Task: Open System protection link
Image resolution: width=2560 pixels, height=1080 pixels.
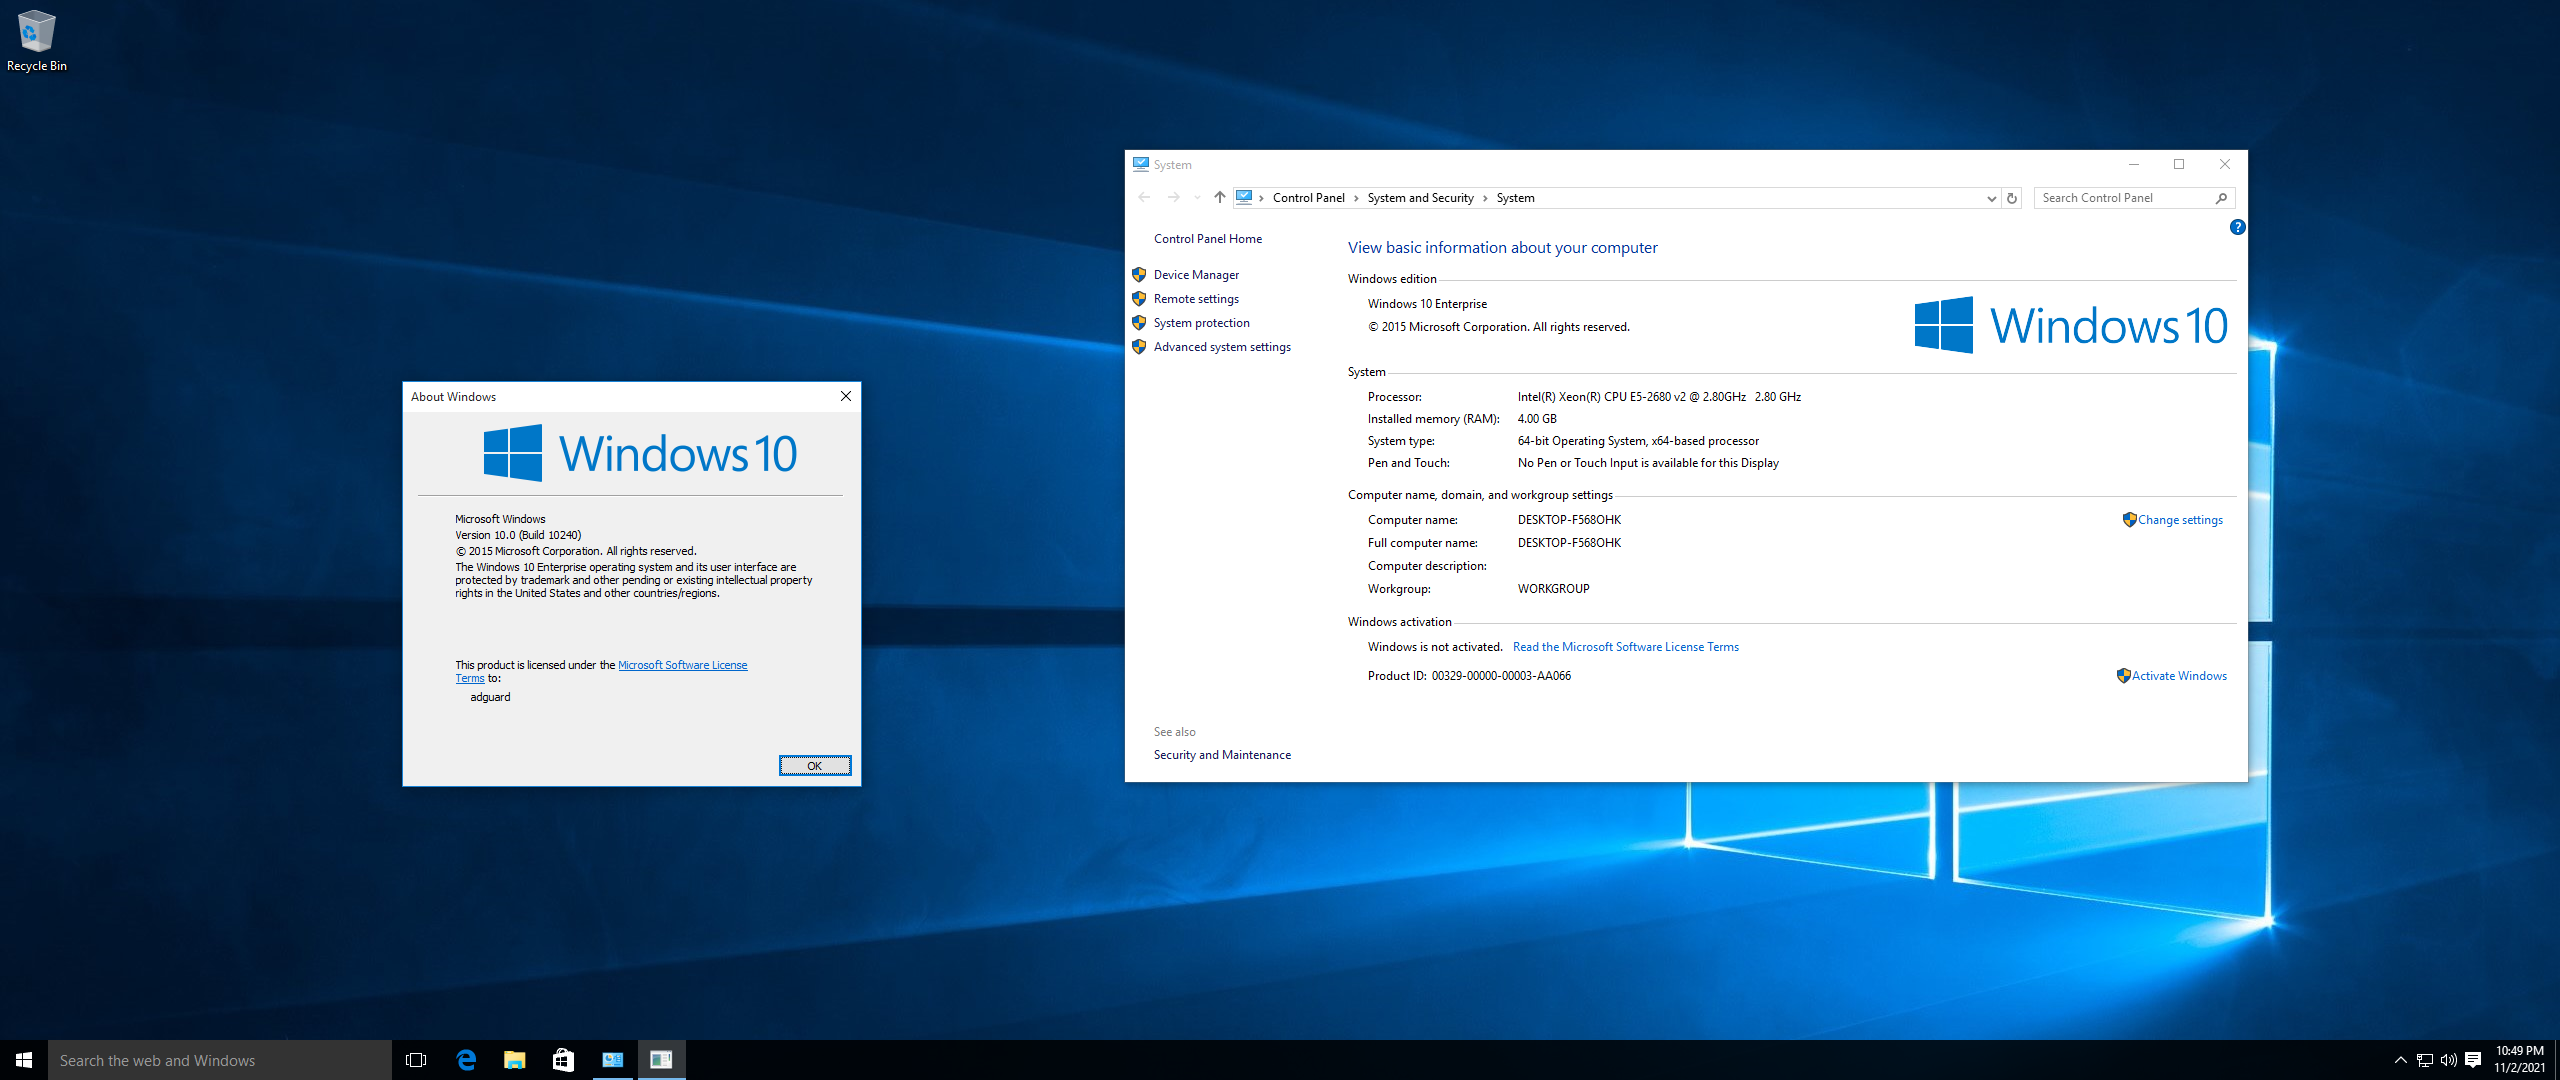Action: click(1201, 323)
